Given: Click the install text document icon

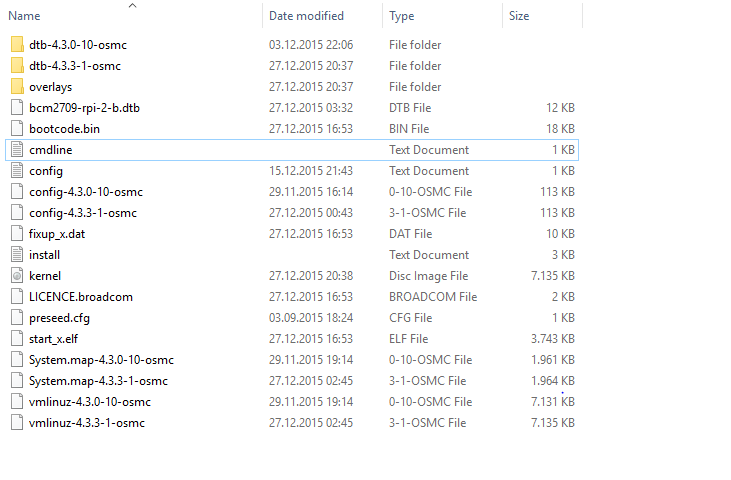Looking at the screenshot, I should click(17, 254).
